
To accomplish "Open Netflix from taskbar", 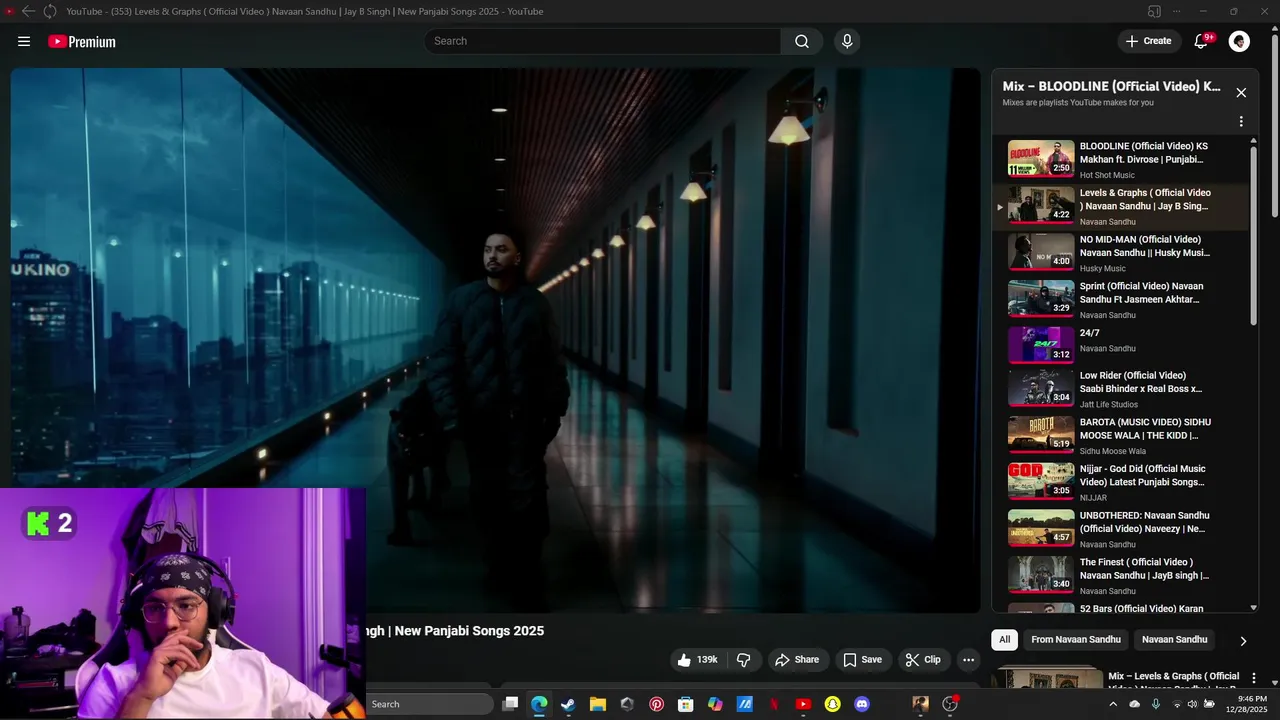I will coord(774,704).
